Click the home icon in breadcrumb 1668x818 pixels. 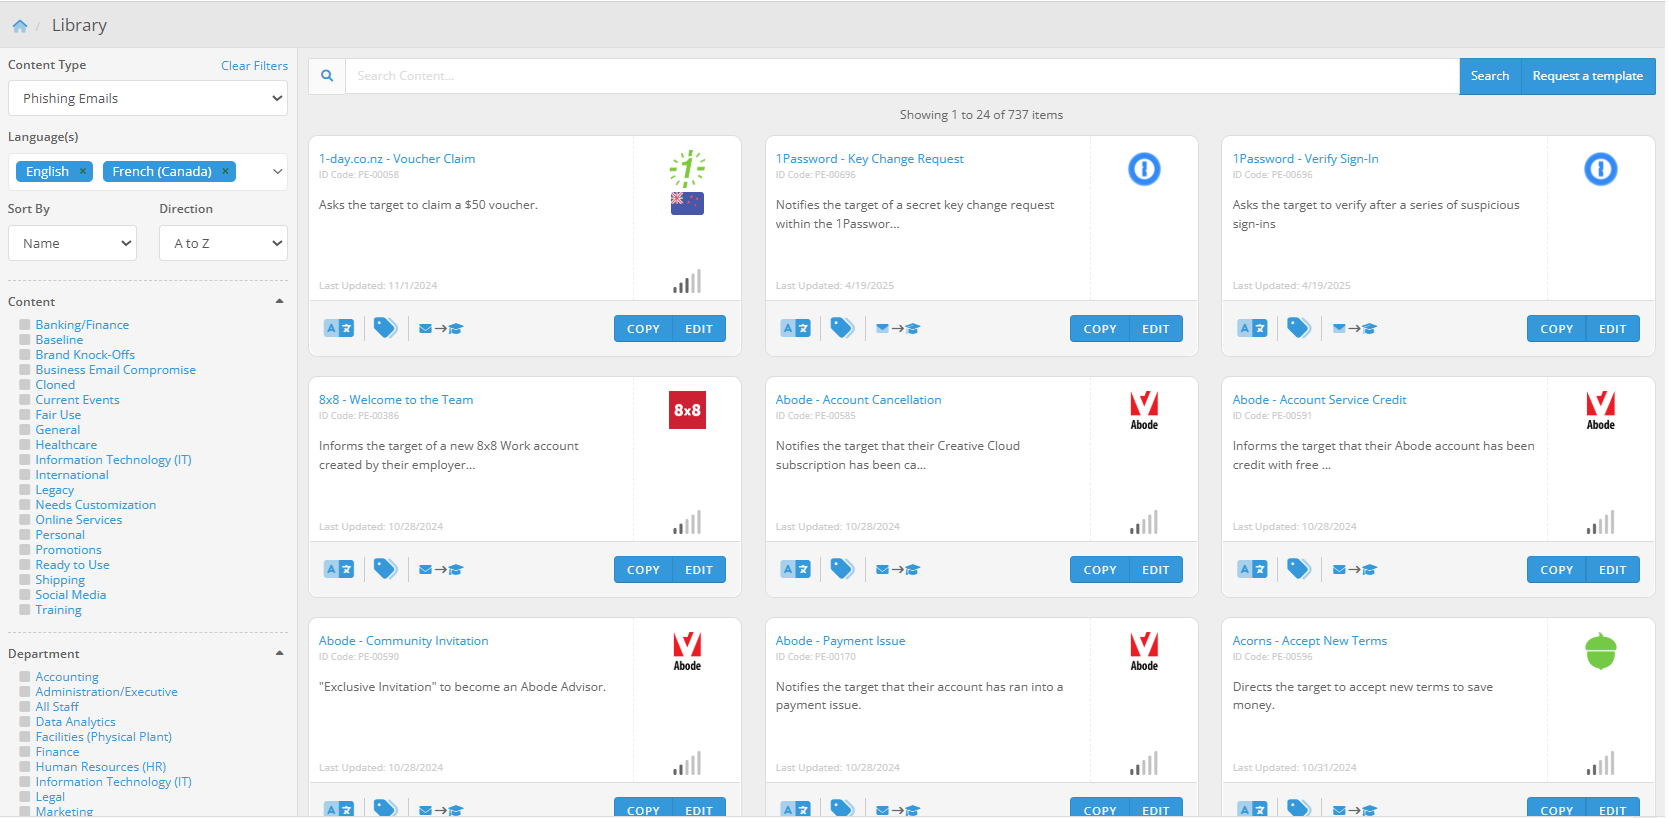pos(20,26)
